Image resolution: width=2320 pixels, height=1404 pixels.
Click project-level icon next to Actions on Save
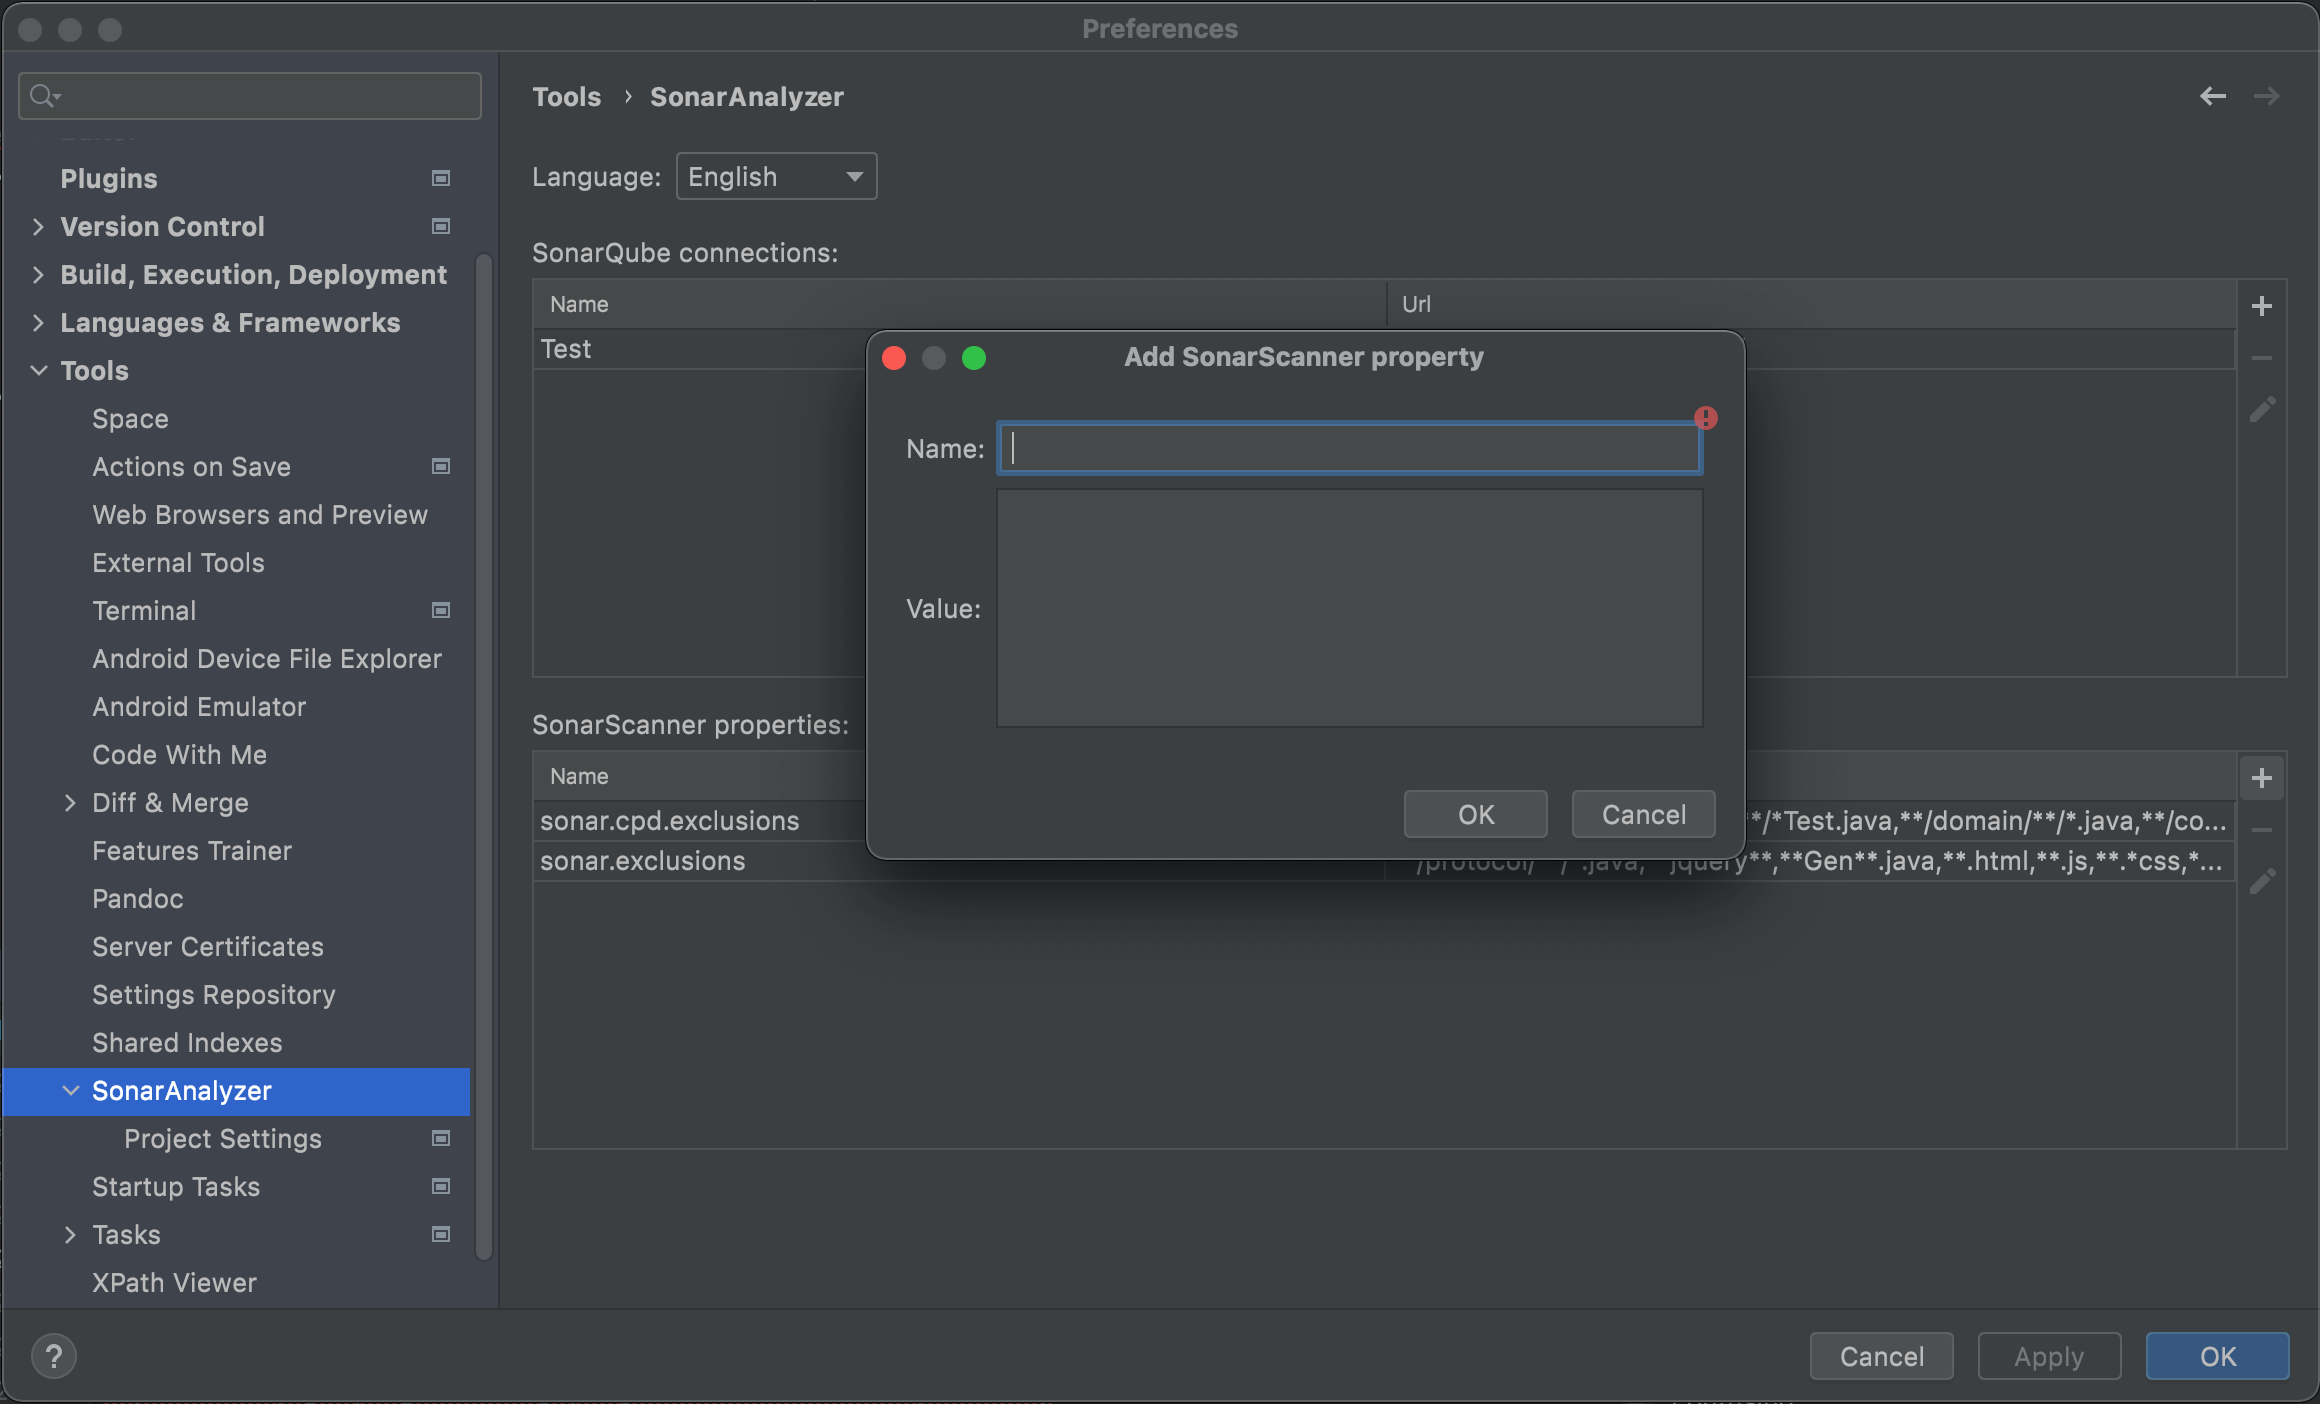pyautogui.click(x=440, y=466)
